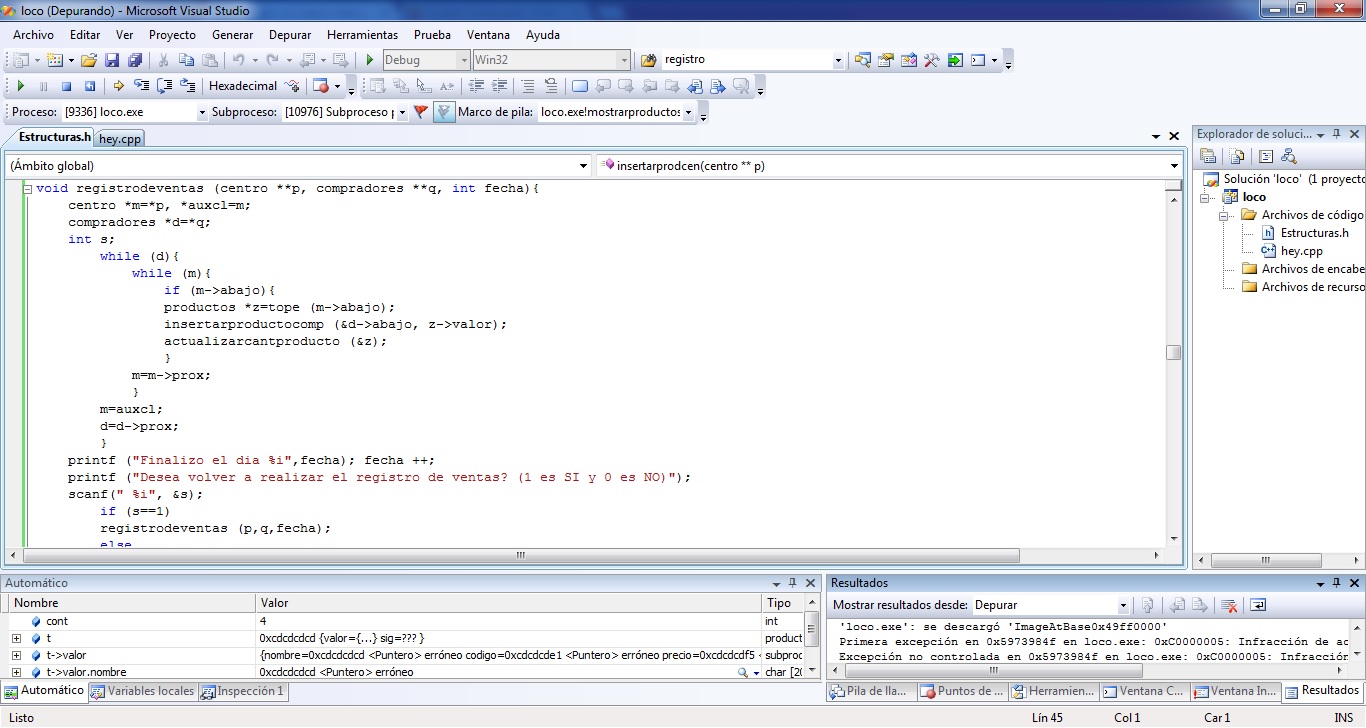The image size is (1366, 728).
Task: Open the Archivo menu
Action: click(33, 35)
